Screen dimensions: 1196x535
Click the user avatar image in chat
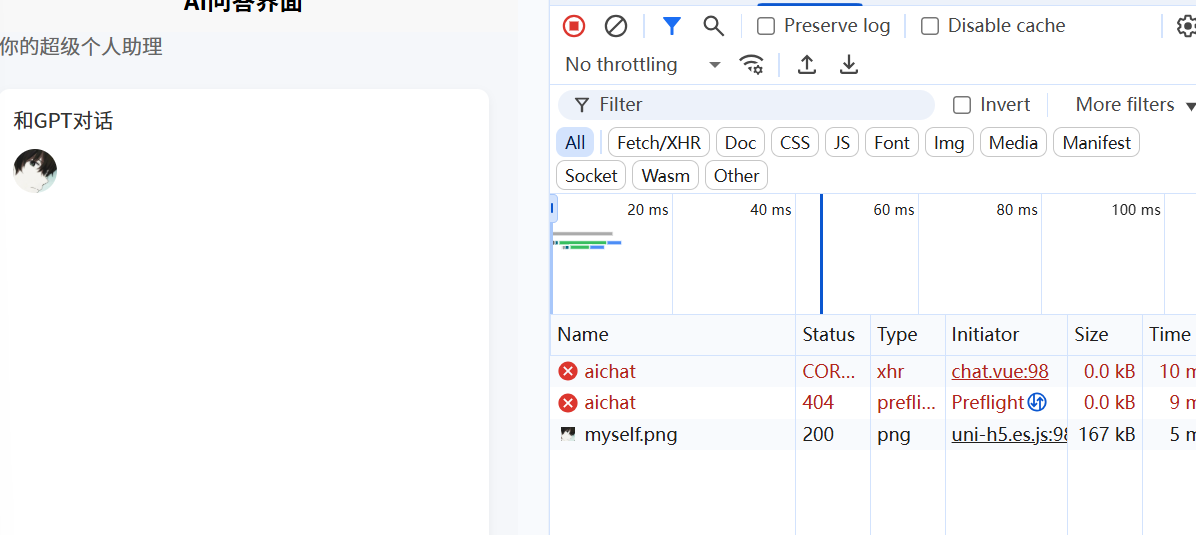coord(35,171)
